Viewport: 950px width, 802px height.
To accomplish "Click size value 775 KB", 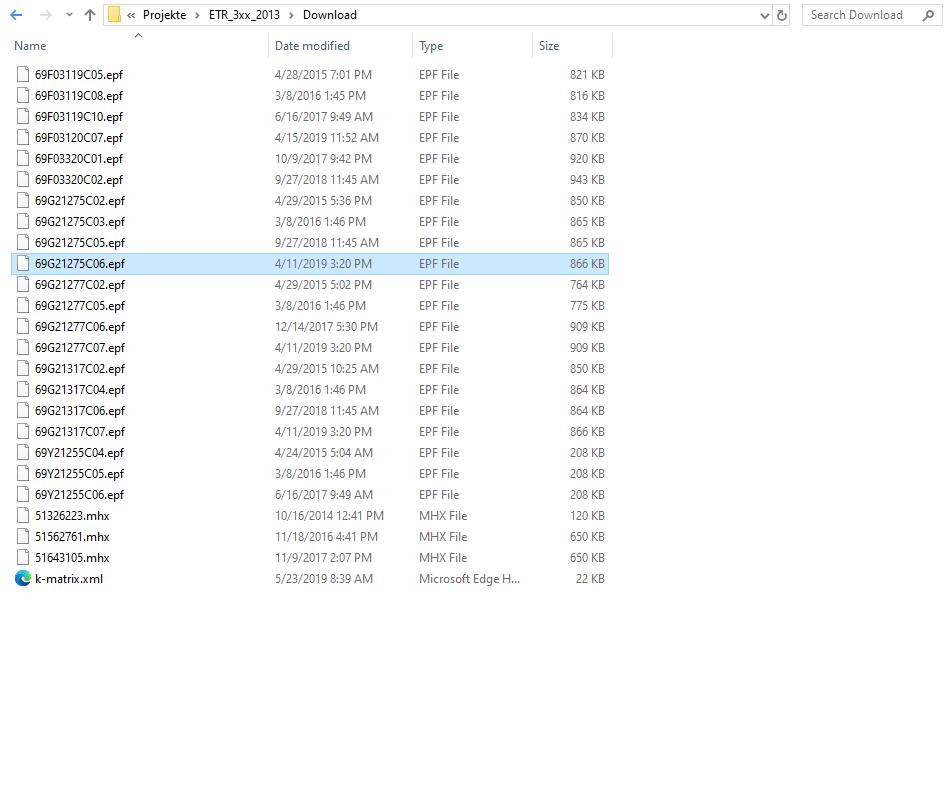I will pos(587,305).
